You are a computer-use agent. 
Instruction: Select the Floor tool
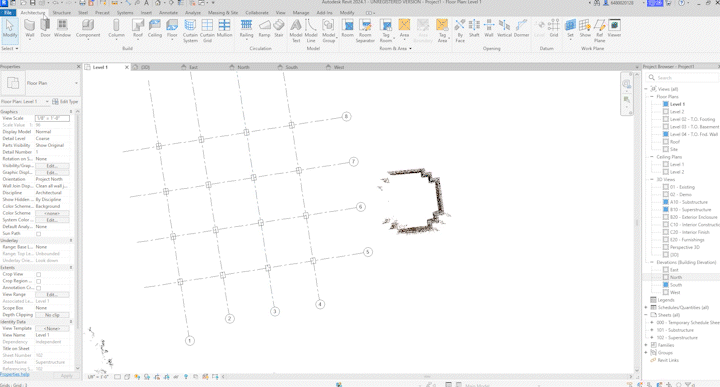click(172, 28)
